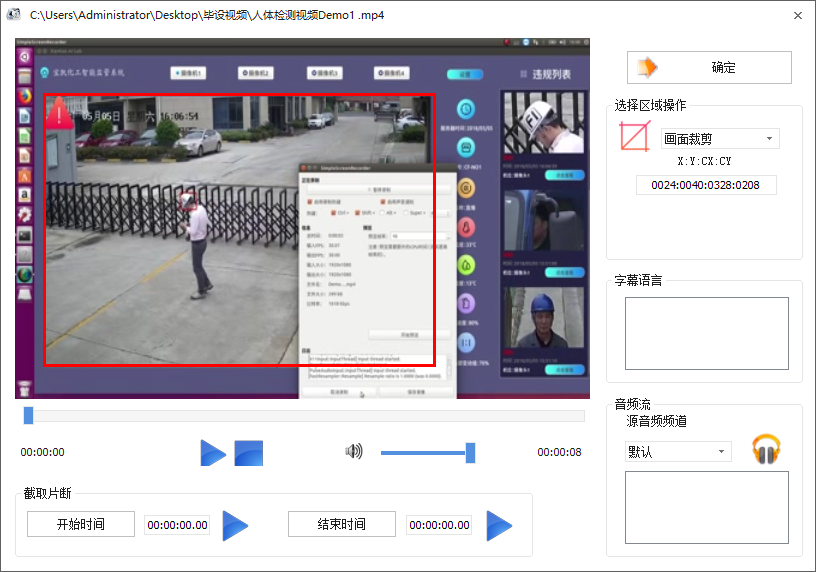Image resolution: width=816 pixels, height=572 pixels.
Task: Adjust the volume slider handle
Action: (x=470, y=453)
